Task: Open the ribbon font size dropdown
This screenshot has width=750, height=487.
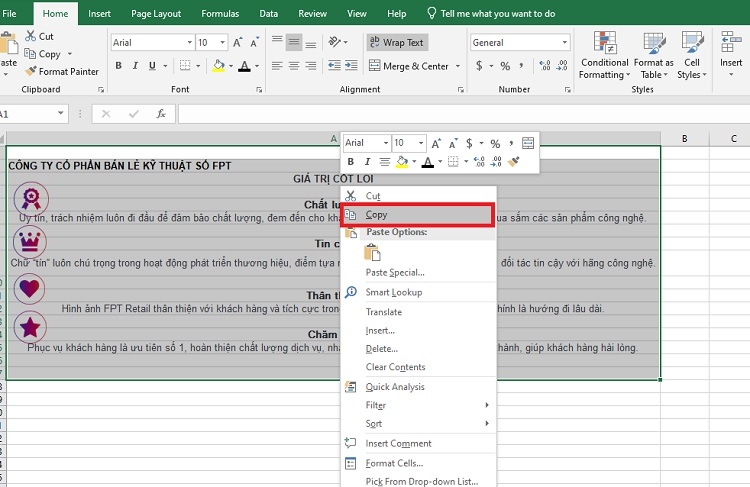Action: click(222, 43)
